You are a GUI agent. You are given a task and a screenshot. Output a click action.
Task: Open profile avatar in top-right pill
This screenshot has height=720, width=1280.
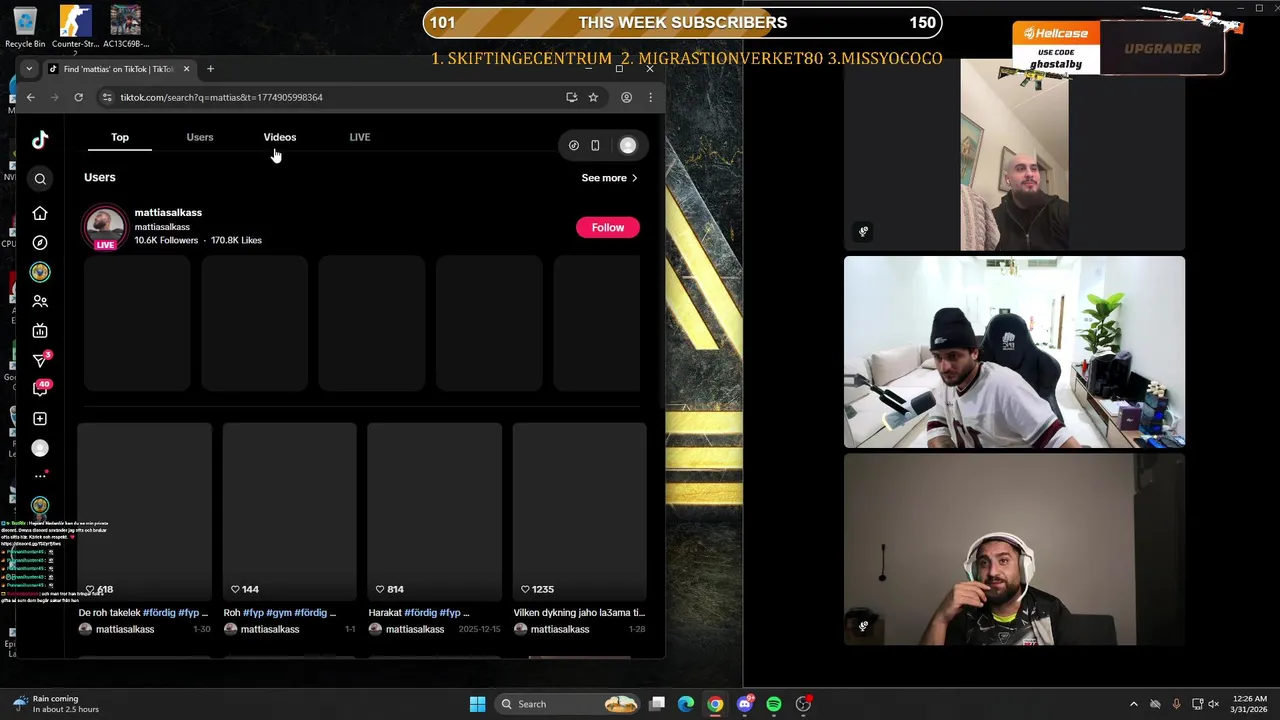click(628, 145)
